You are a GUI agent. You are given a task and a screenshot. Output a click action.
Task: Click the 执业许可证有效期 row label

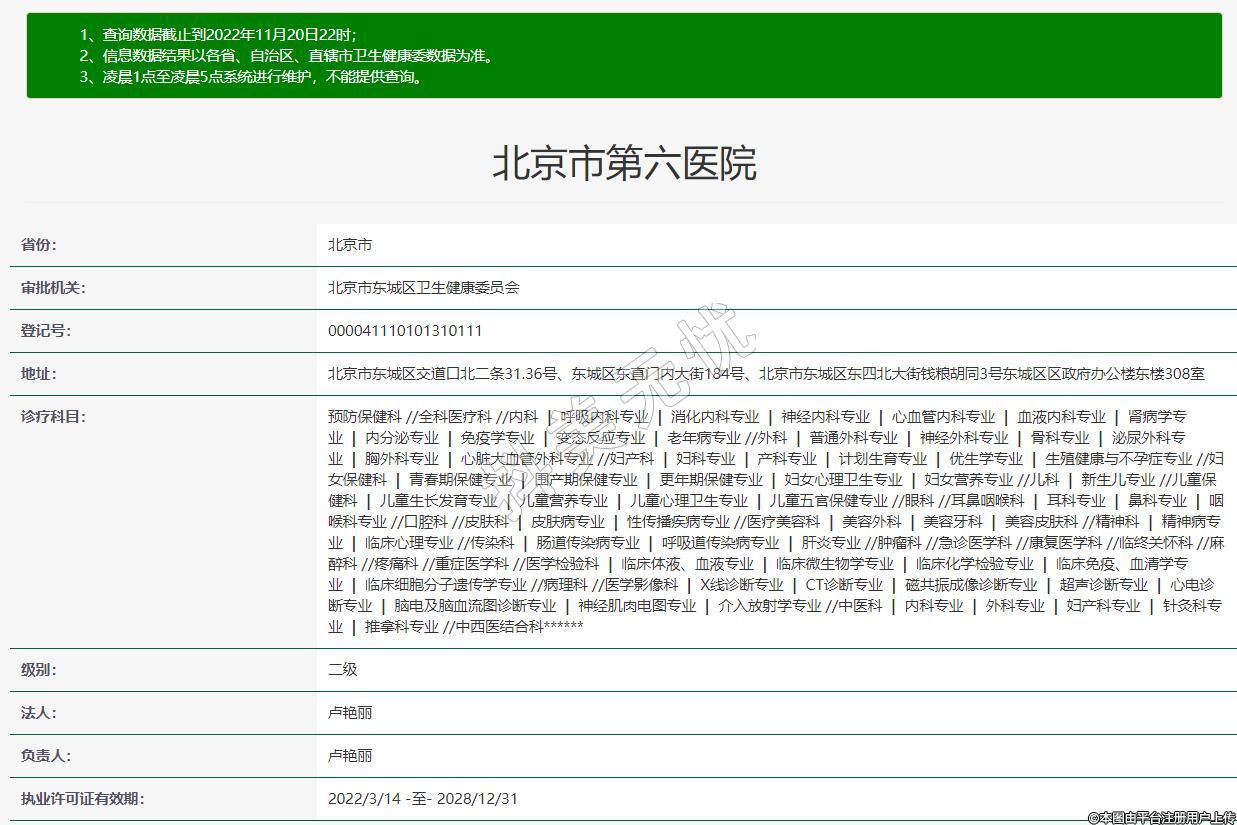[83, 799]
